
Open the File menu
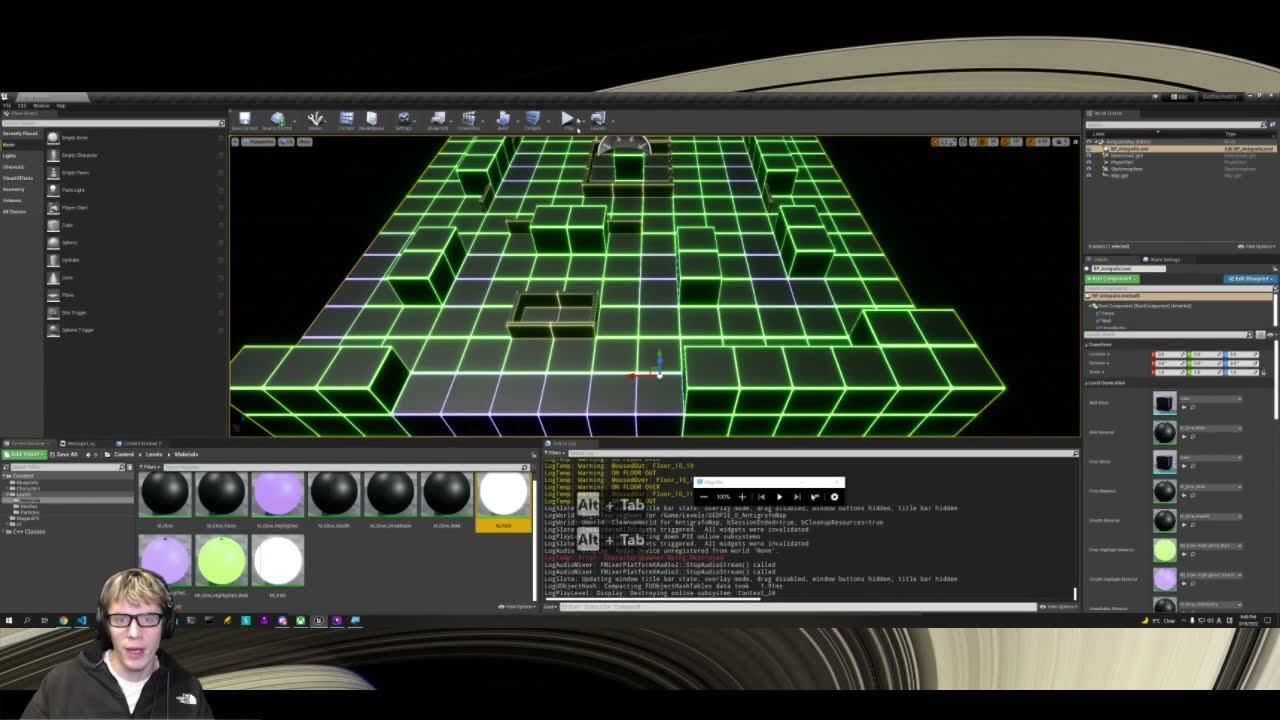pos(7,105)
